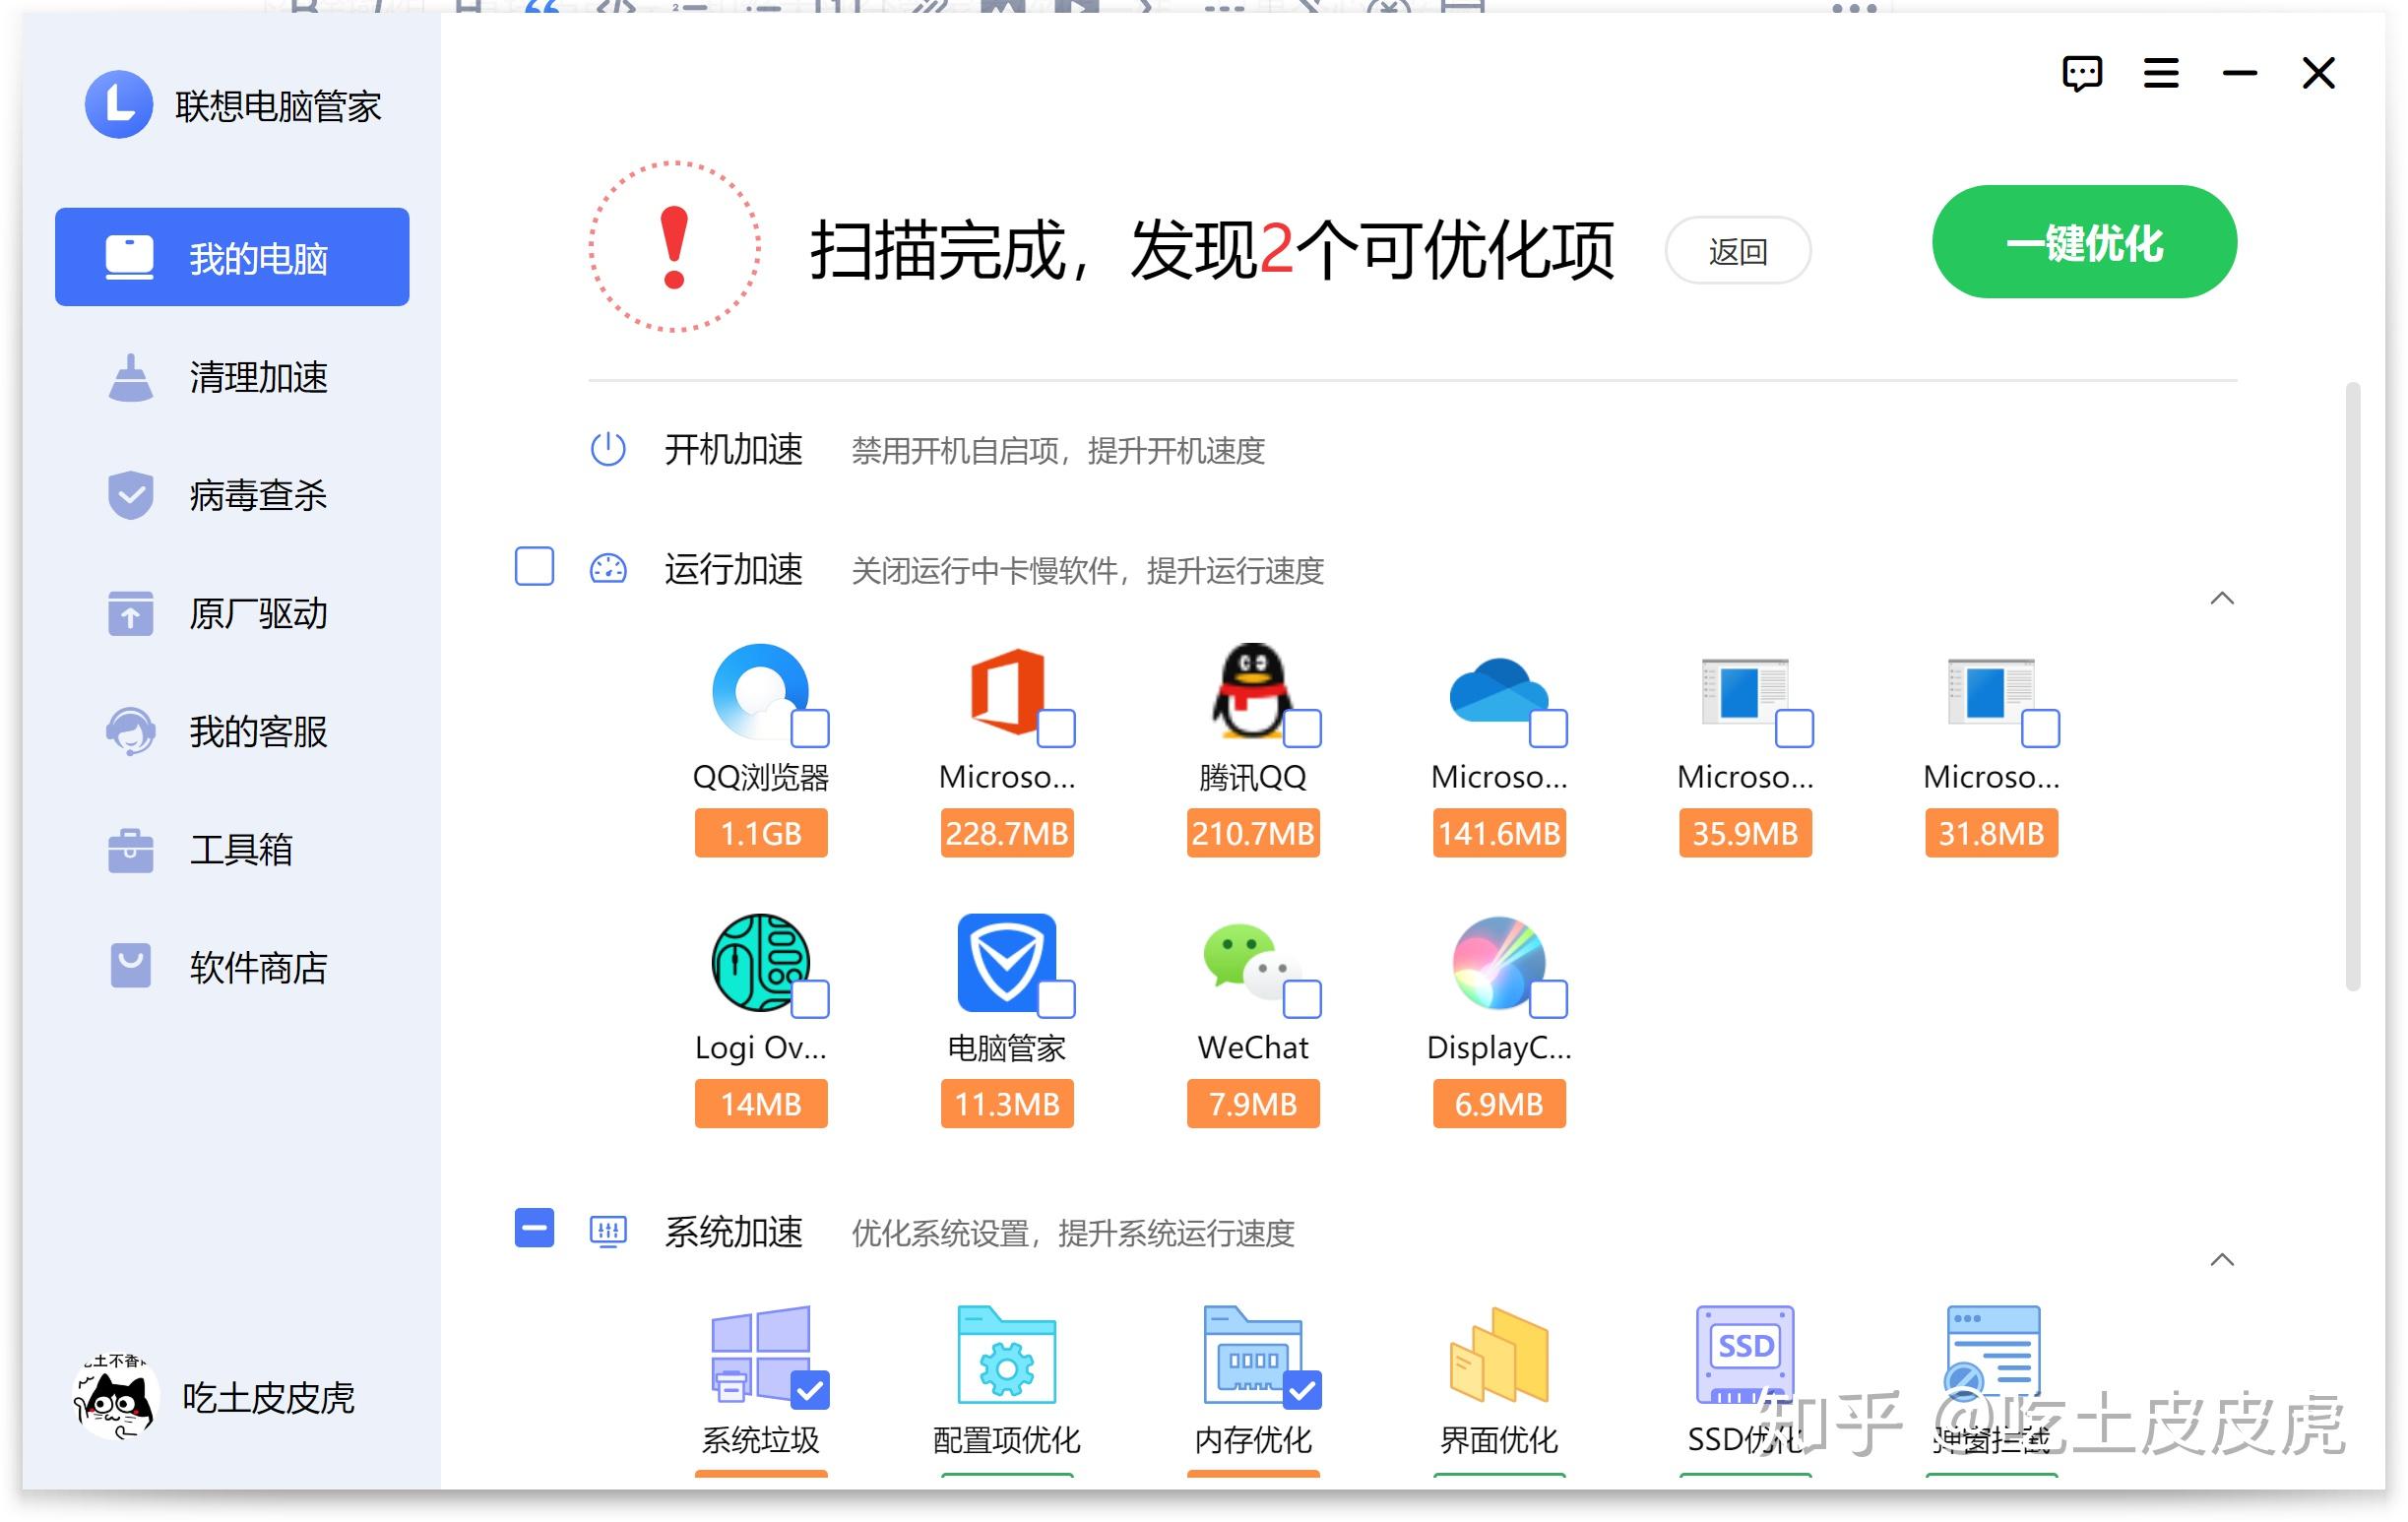Screen dimensions: 2408x1522
Task: Close the 联想电脑管家 window
Action: [x=2318, y=73]
